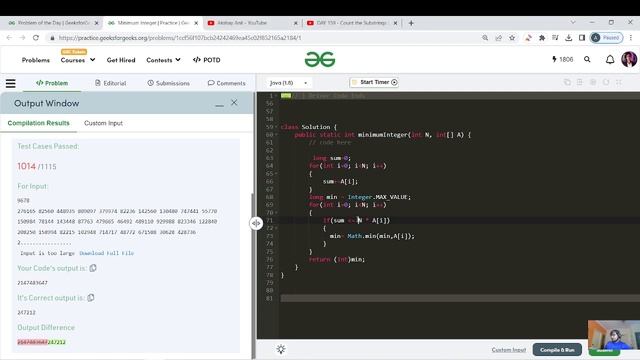The height and width of the screenshot is (360, 640).
Task: Open the Chrome three-dot menu
Action: tap(631, 38)
